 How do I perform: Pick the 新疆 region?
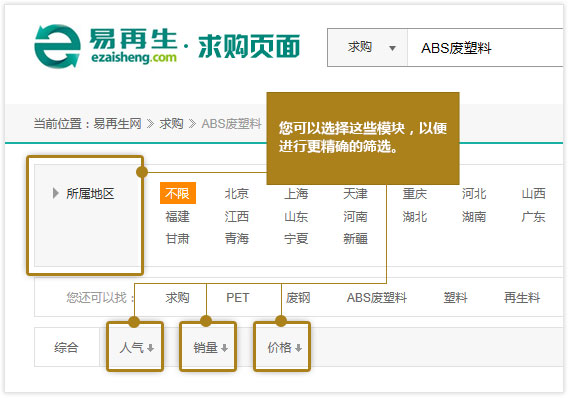point(355,239)
